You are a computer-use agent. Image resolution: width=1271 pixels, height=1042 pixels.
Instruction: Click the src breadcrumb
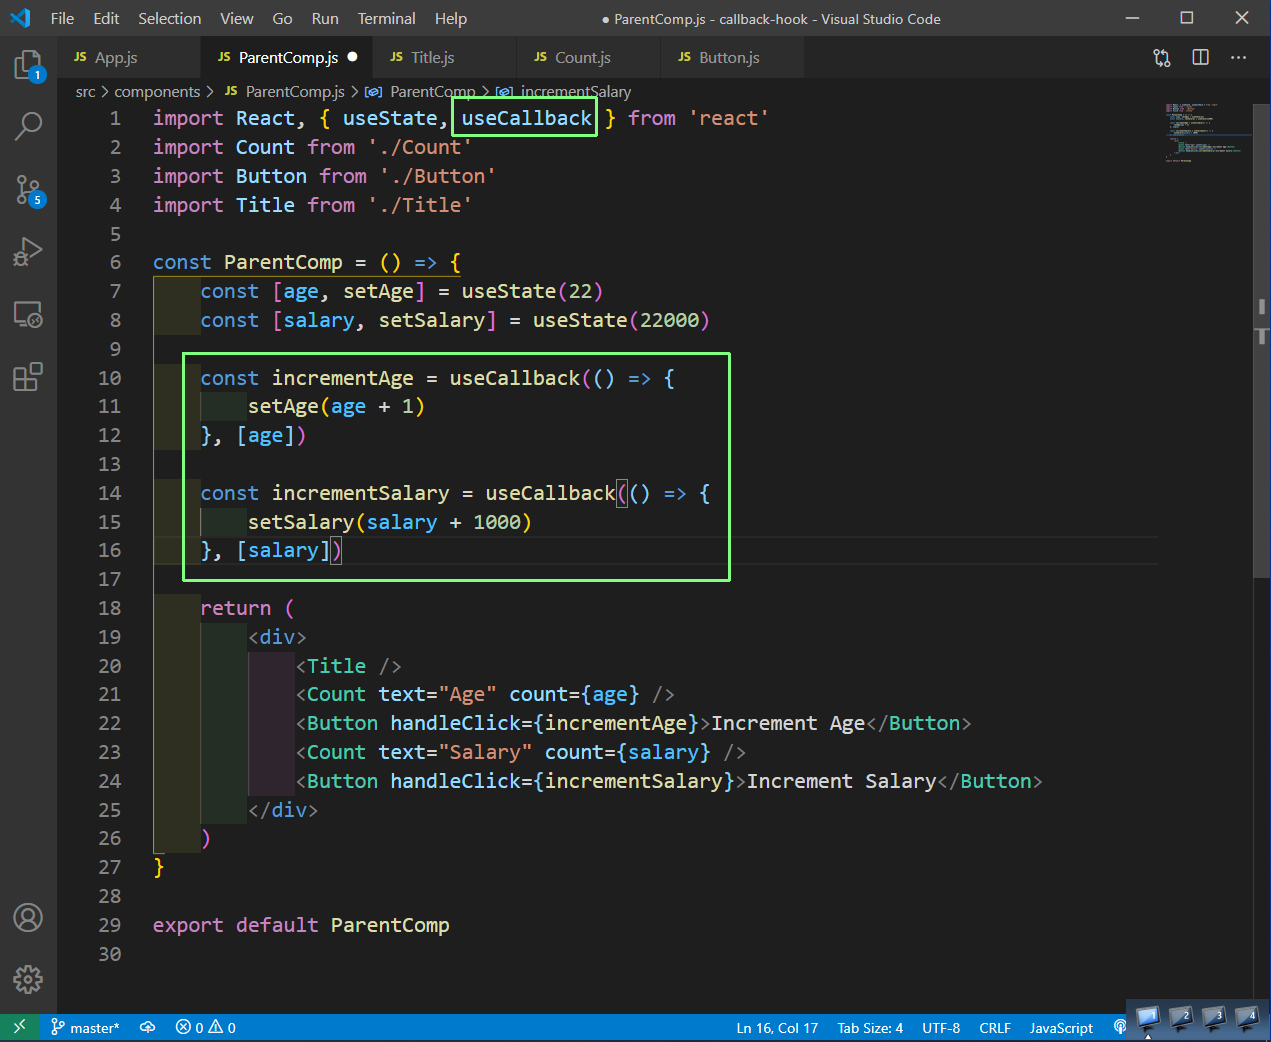(86, 92)
